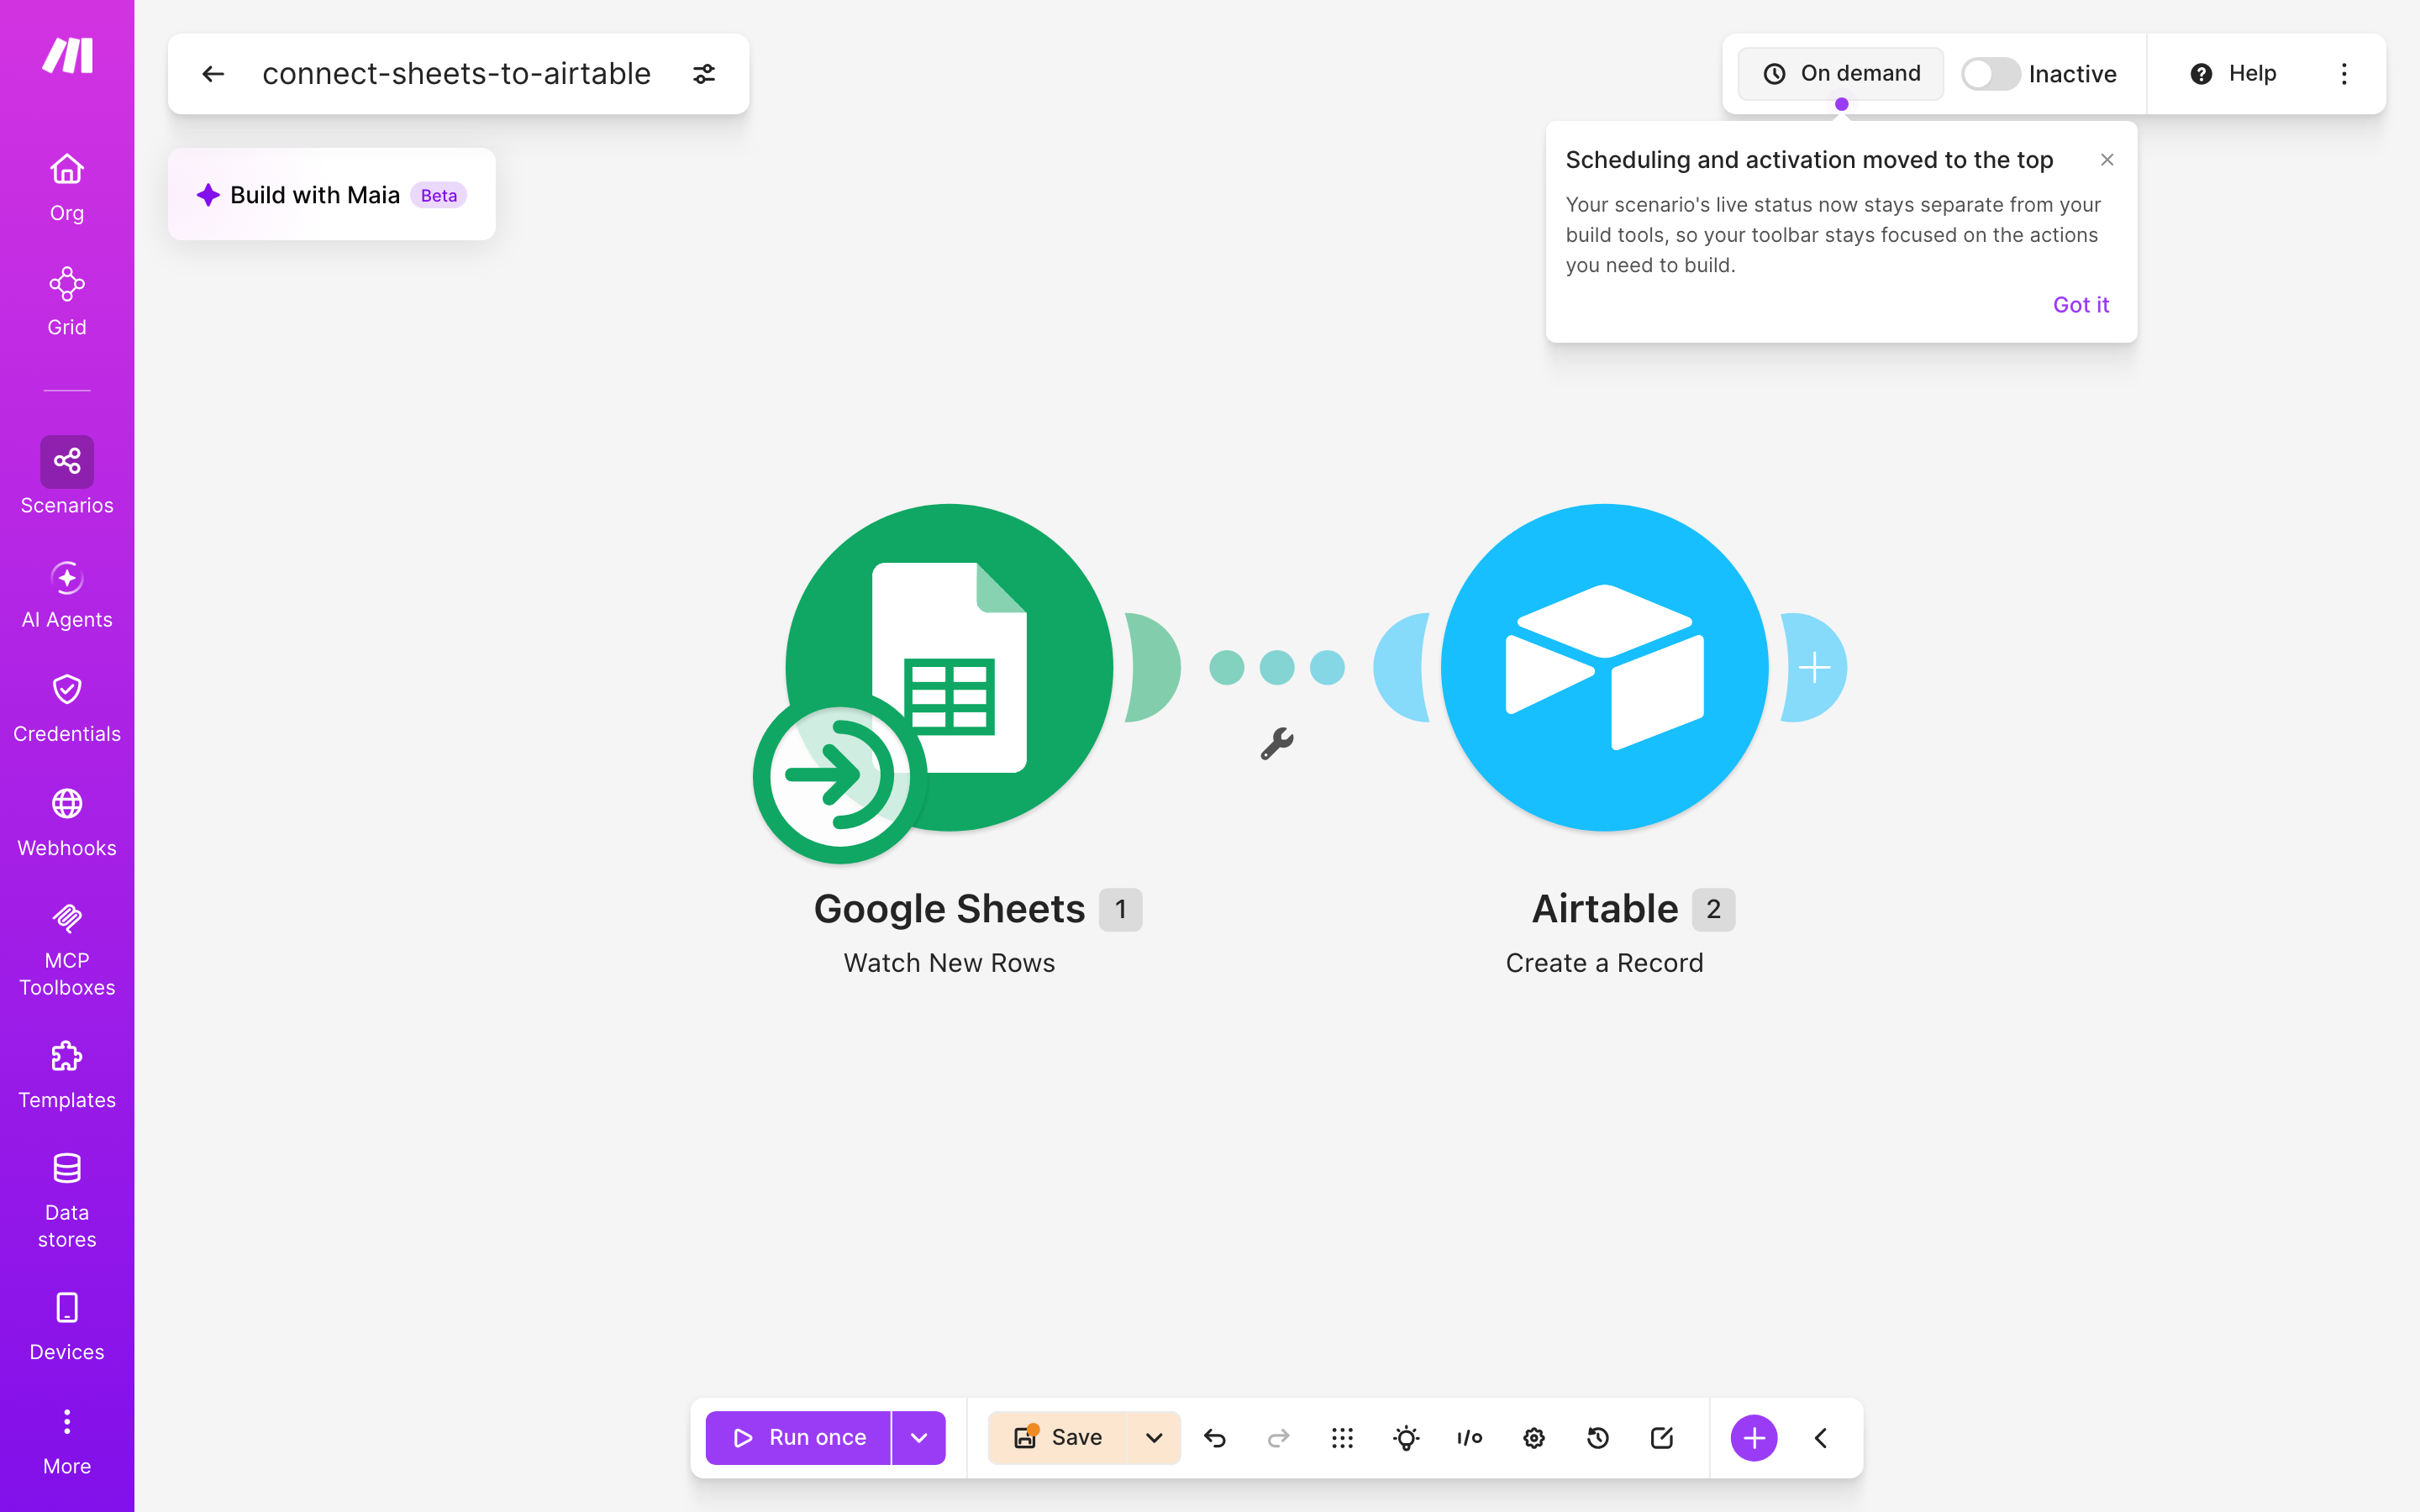2420x1512 pixels.
Task: Open scenario settings gear in toolbar
Action: [1534, 1438]
